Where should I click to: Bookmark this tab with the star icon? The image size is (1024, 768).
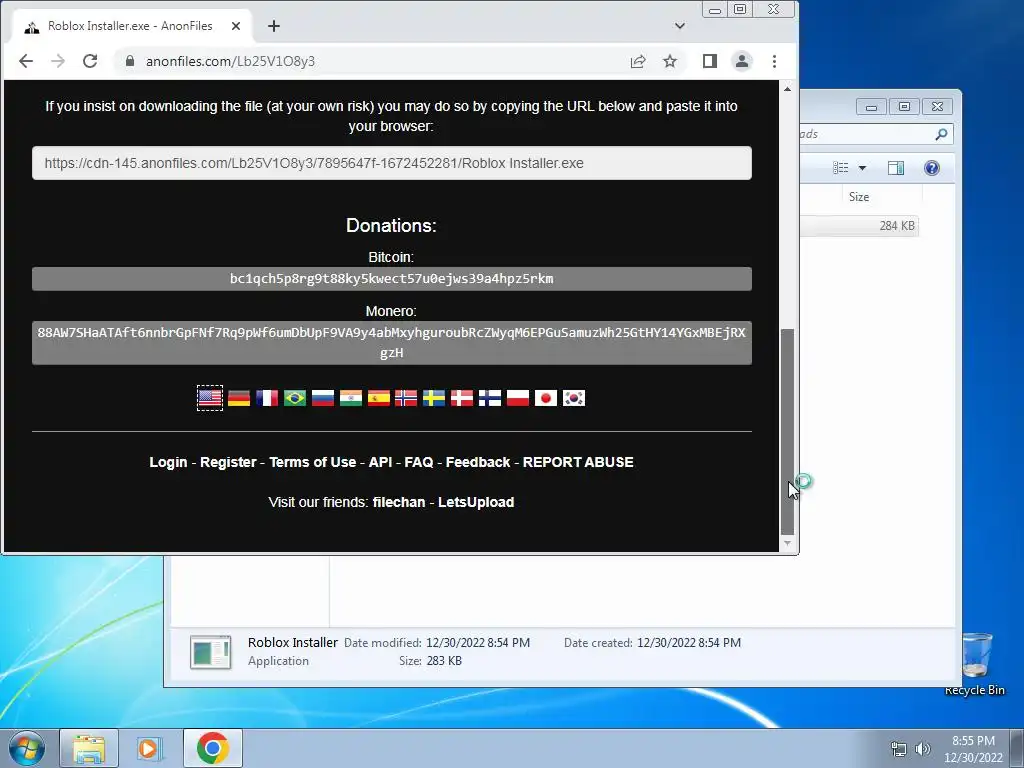tap(670, 61)
